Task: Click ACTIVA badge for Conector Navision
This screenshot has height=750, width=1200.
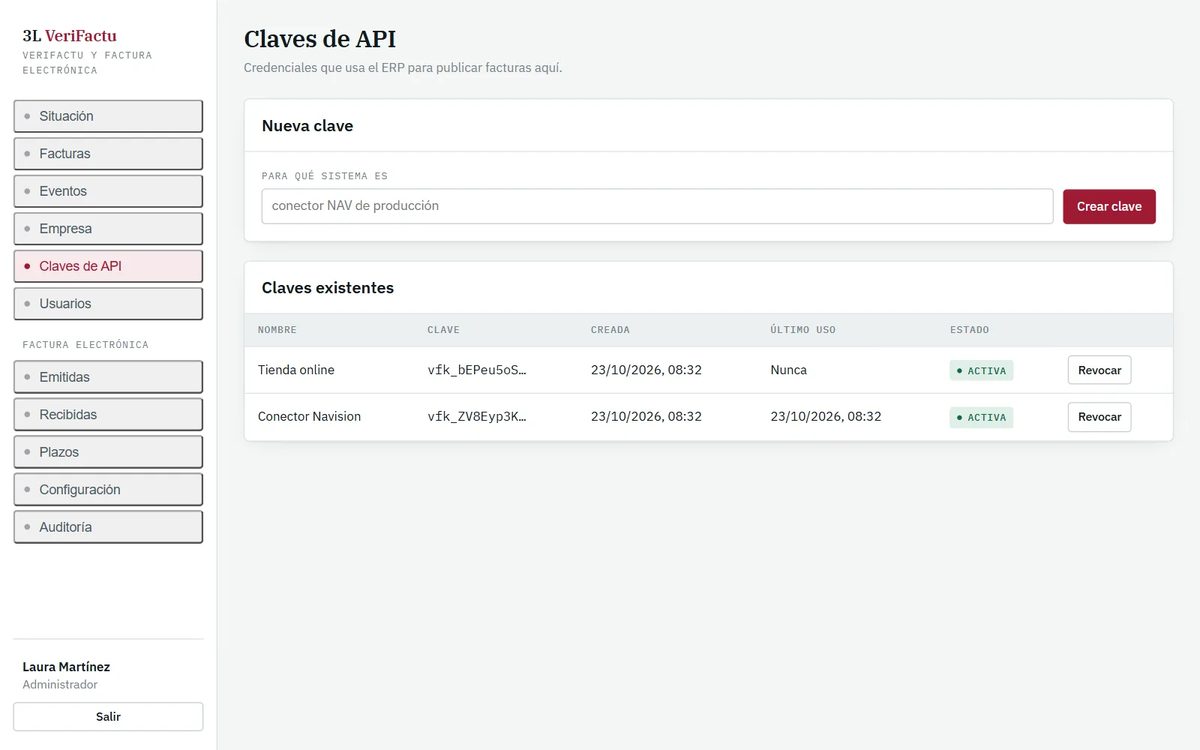Action: [x=981, y=417]
